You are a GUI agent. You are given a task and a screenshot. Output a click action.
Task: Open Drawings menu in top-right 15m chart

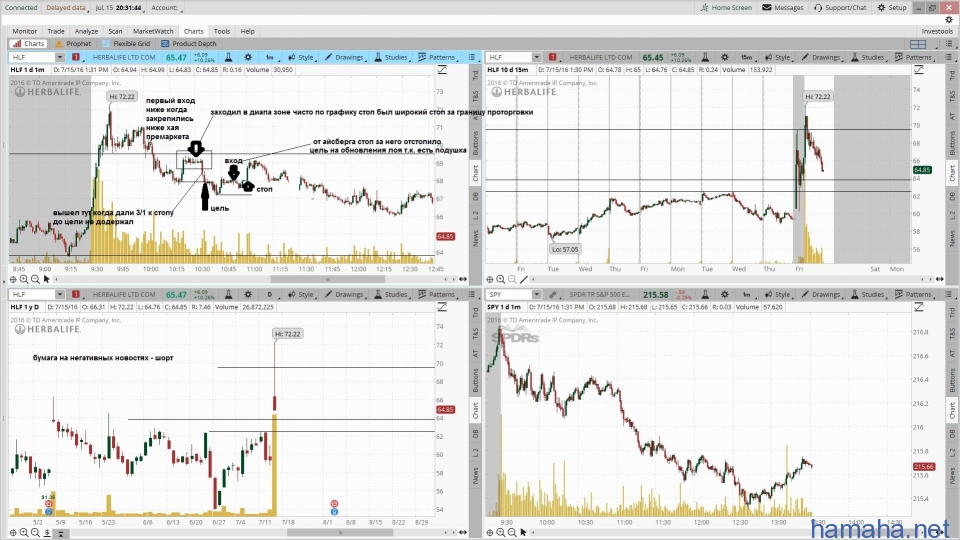[821, 57]
